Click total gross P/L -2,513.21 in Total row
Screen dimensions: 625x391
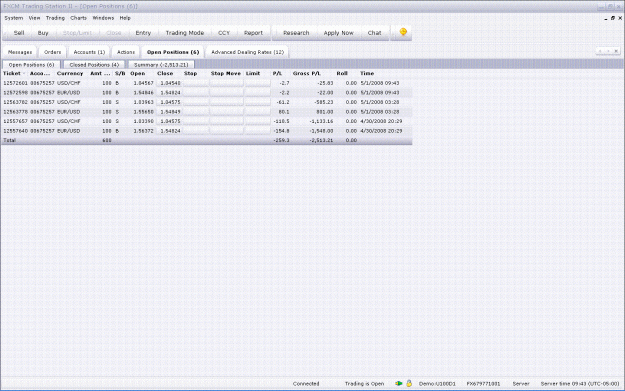[x=322, y=140]
